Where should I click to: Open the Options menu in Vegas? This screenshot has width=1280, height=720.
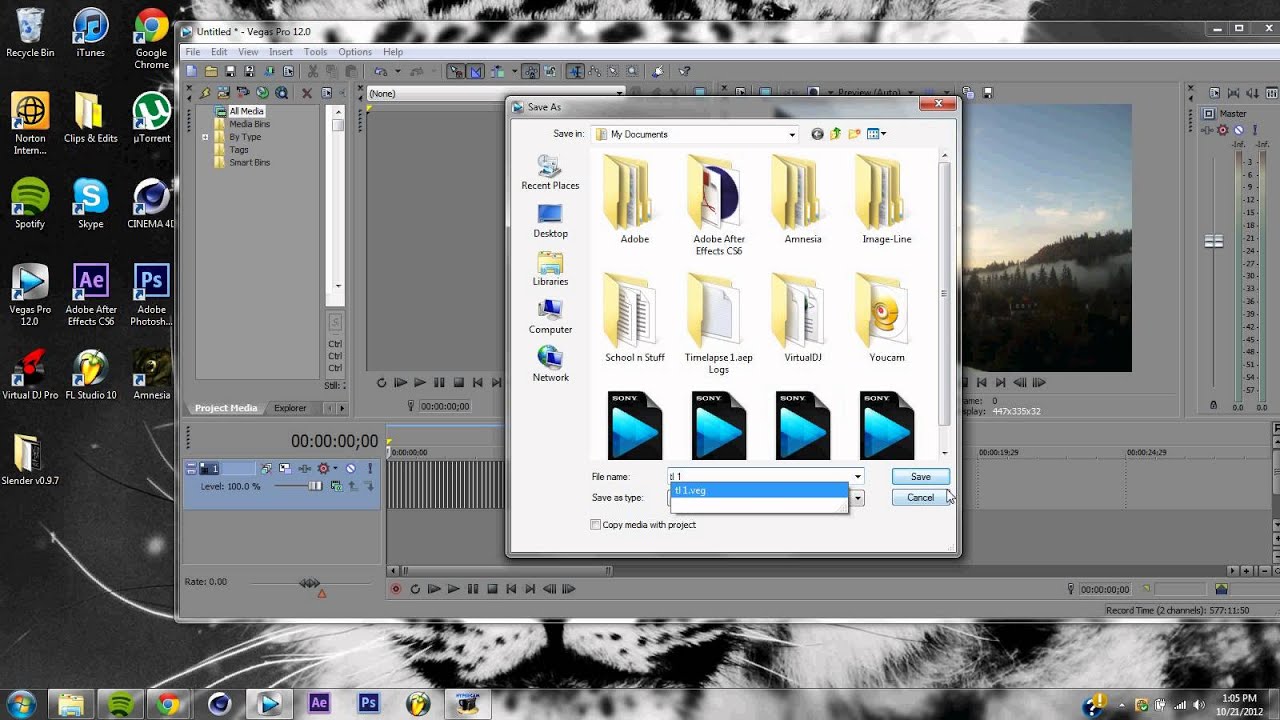[x=355, y=52]
